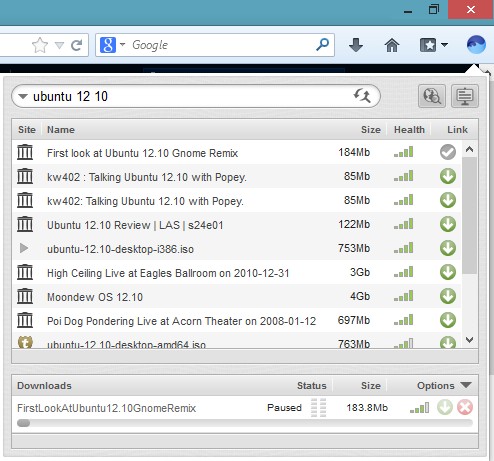The height and width of the screenshot is (461, 494).
Task: Open the bookmarks menu button
Action: pos(433,45)
